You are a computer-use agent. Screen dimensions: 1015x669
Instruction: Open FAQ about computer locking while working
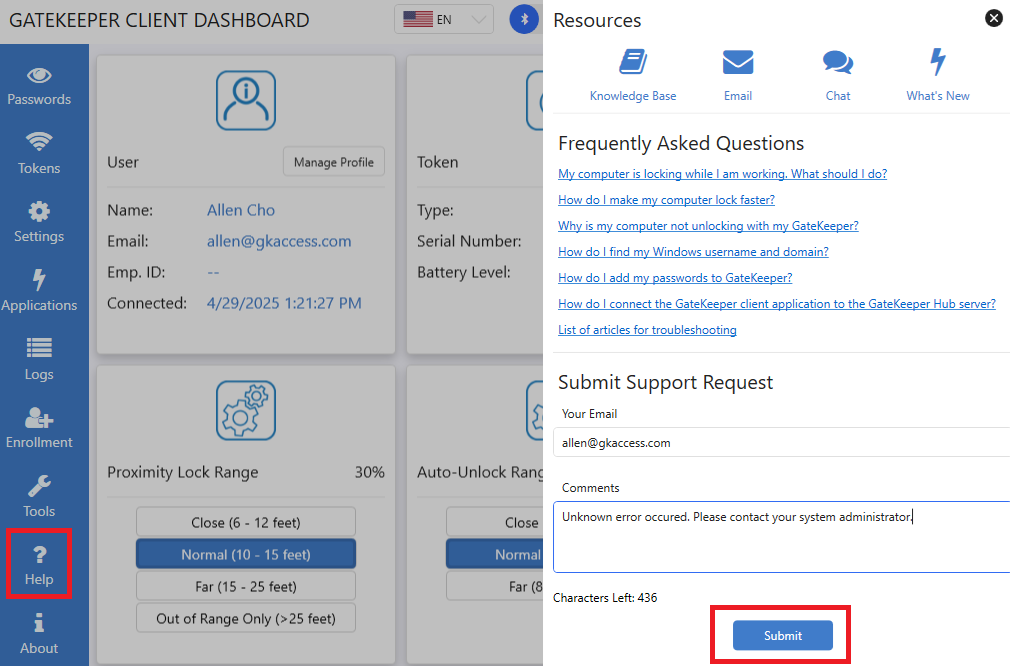coord(722,174)
